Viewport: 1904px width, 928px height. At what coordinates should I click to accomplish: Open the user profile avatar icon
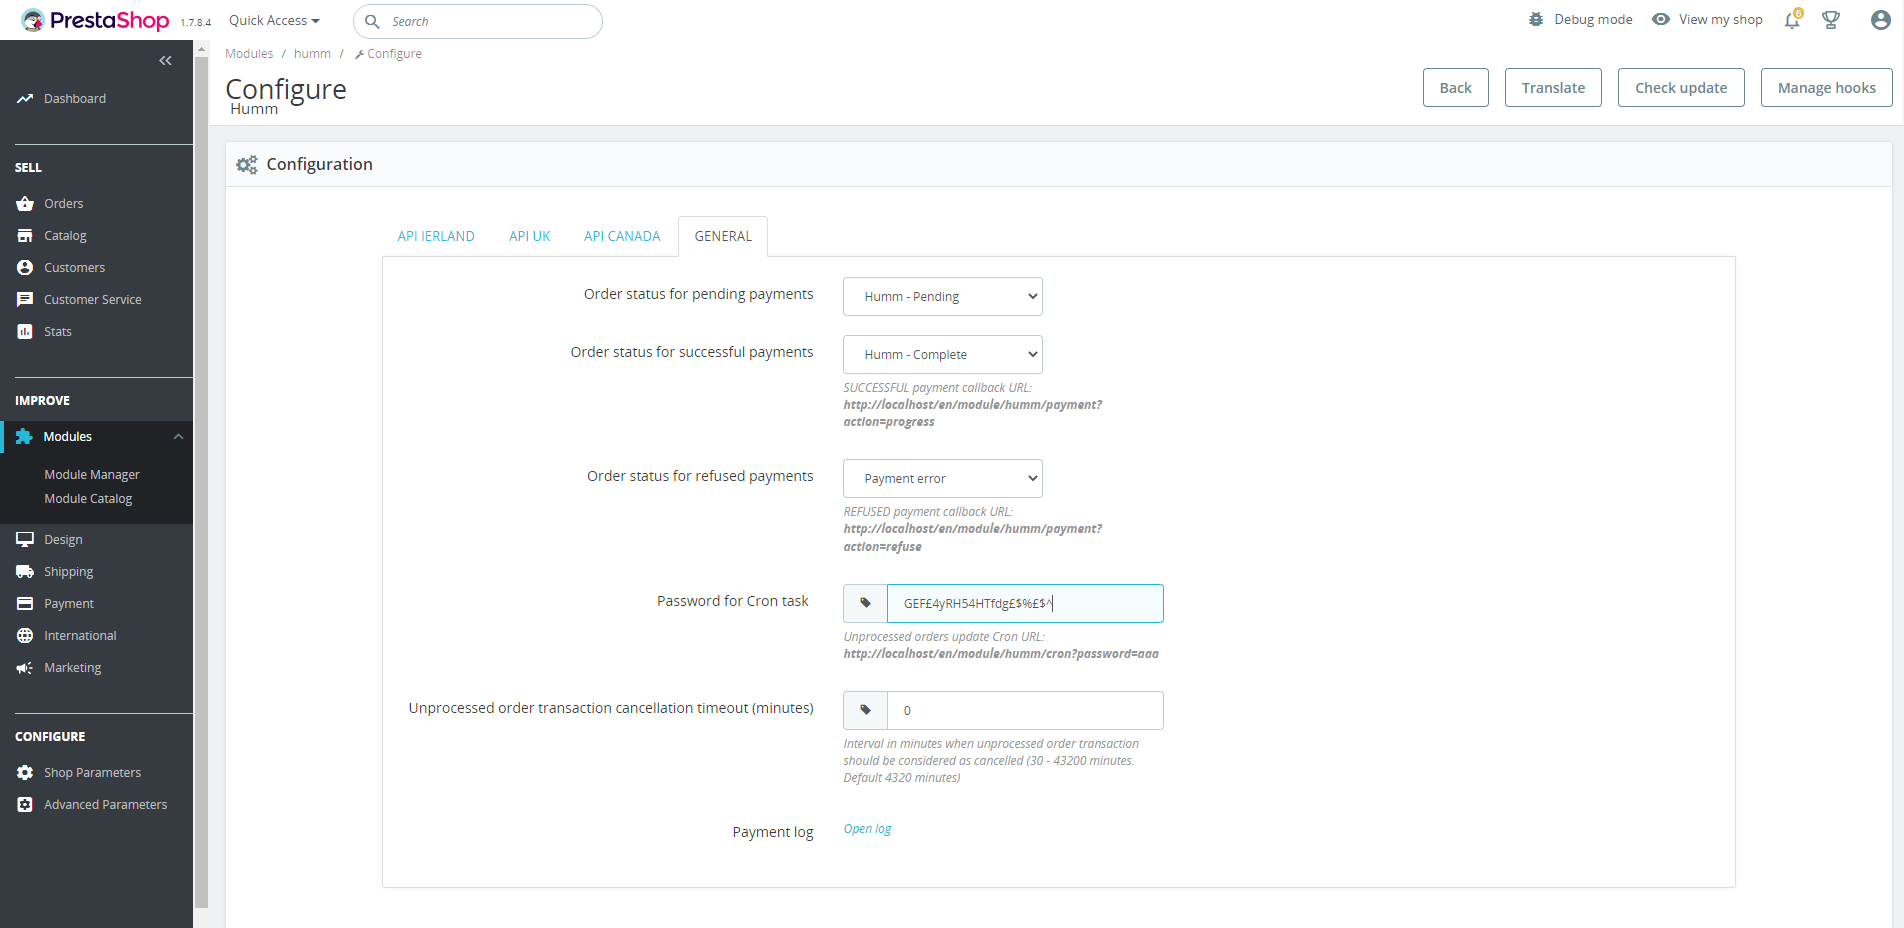(x=1880, y=20)
